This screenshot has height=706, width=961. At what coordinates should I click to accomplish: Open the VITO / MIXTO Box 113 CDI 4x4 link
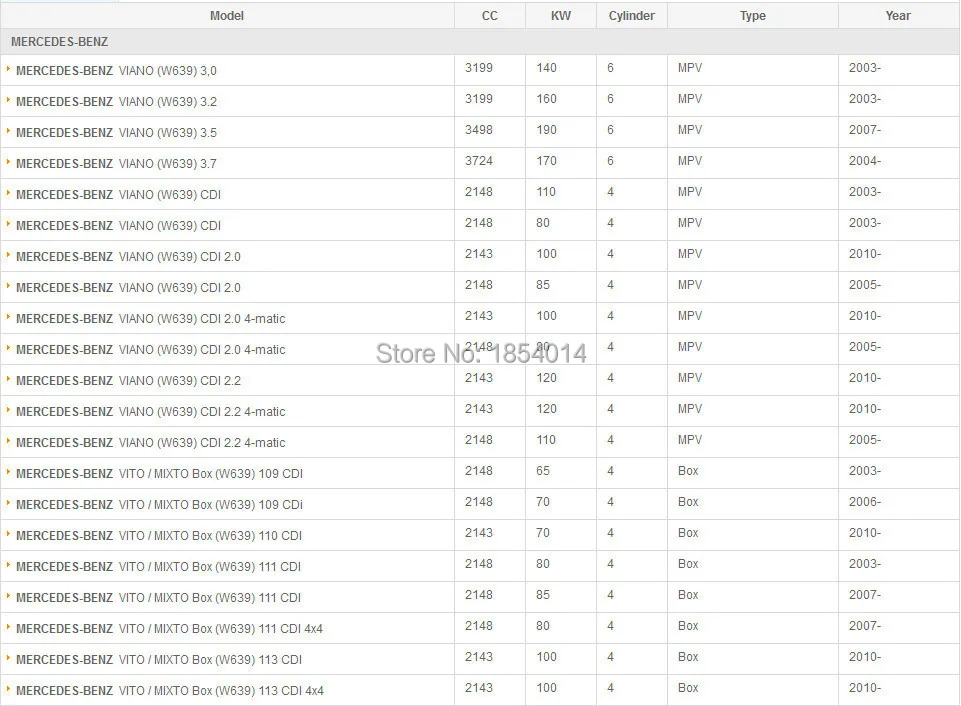click(x=170, y=691)
